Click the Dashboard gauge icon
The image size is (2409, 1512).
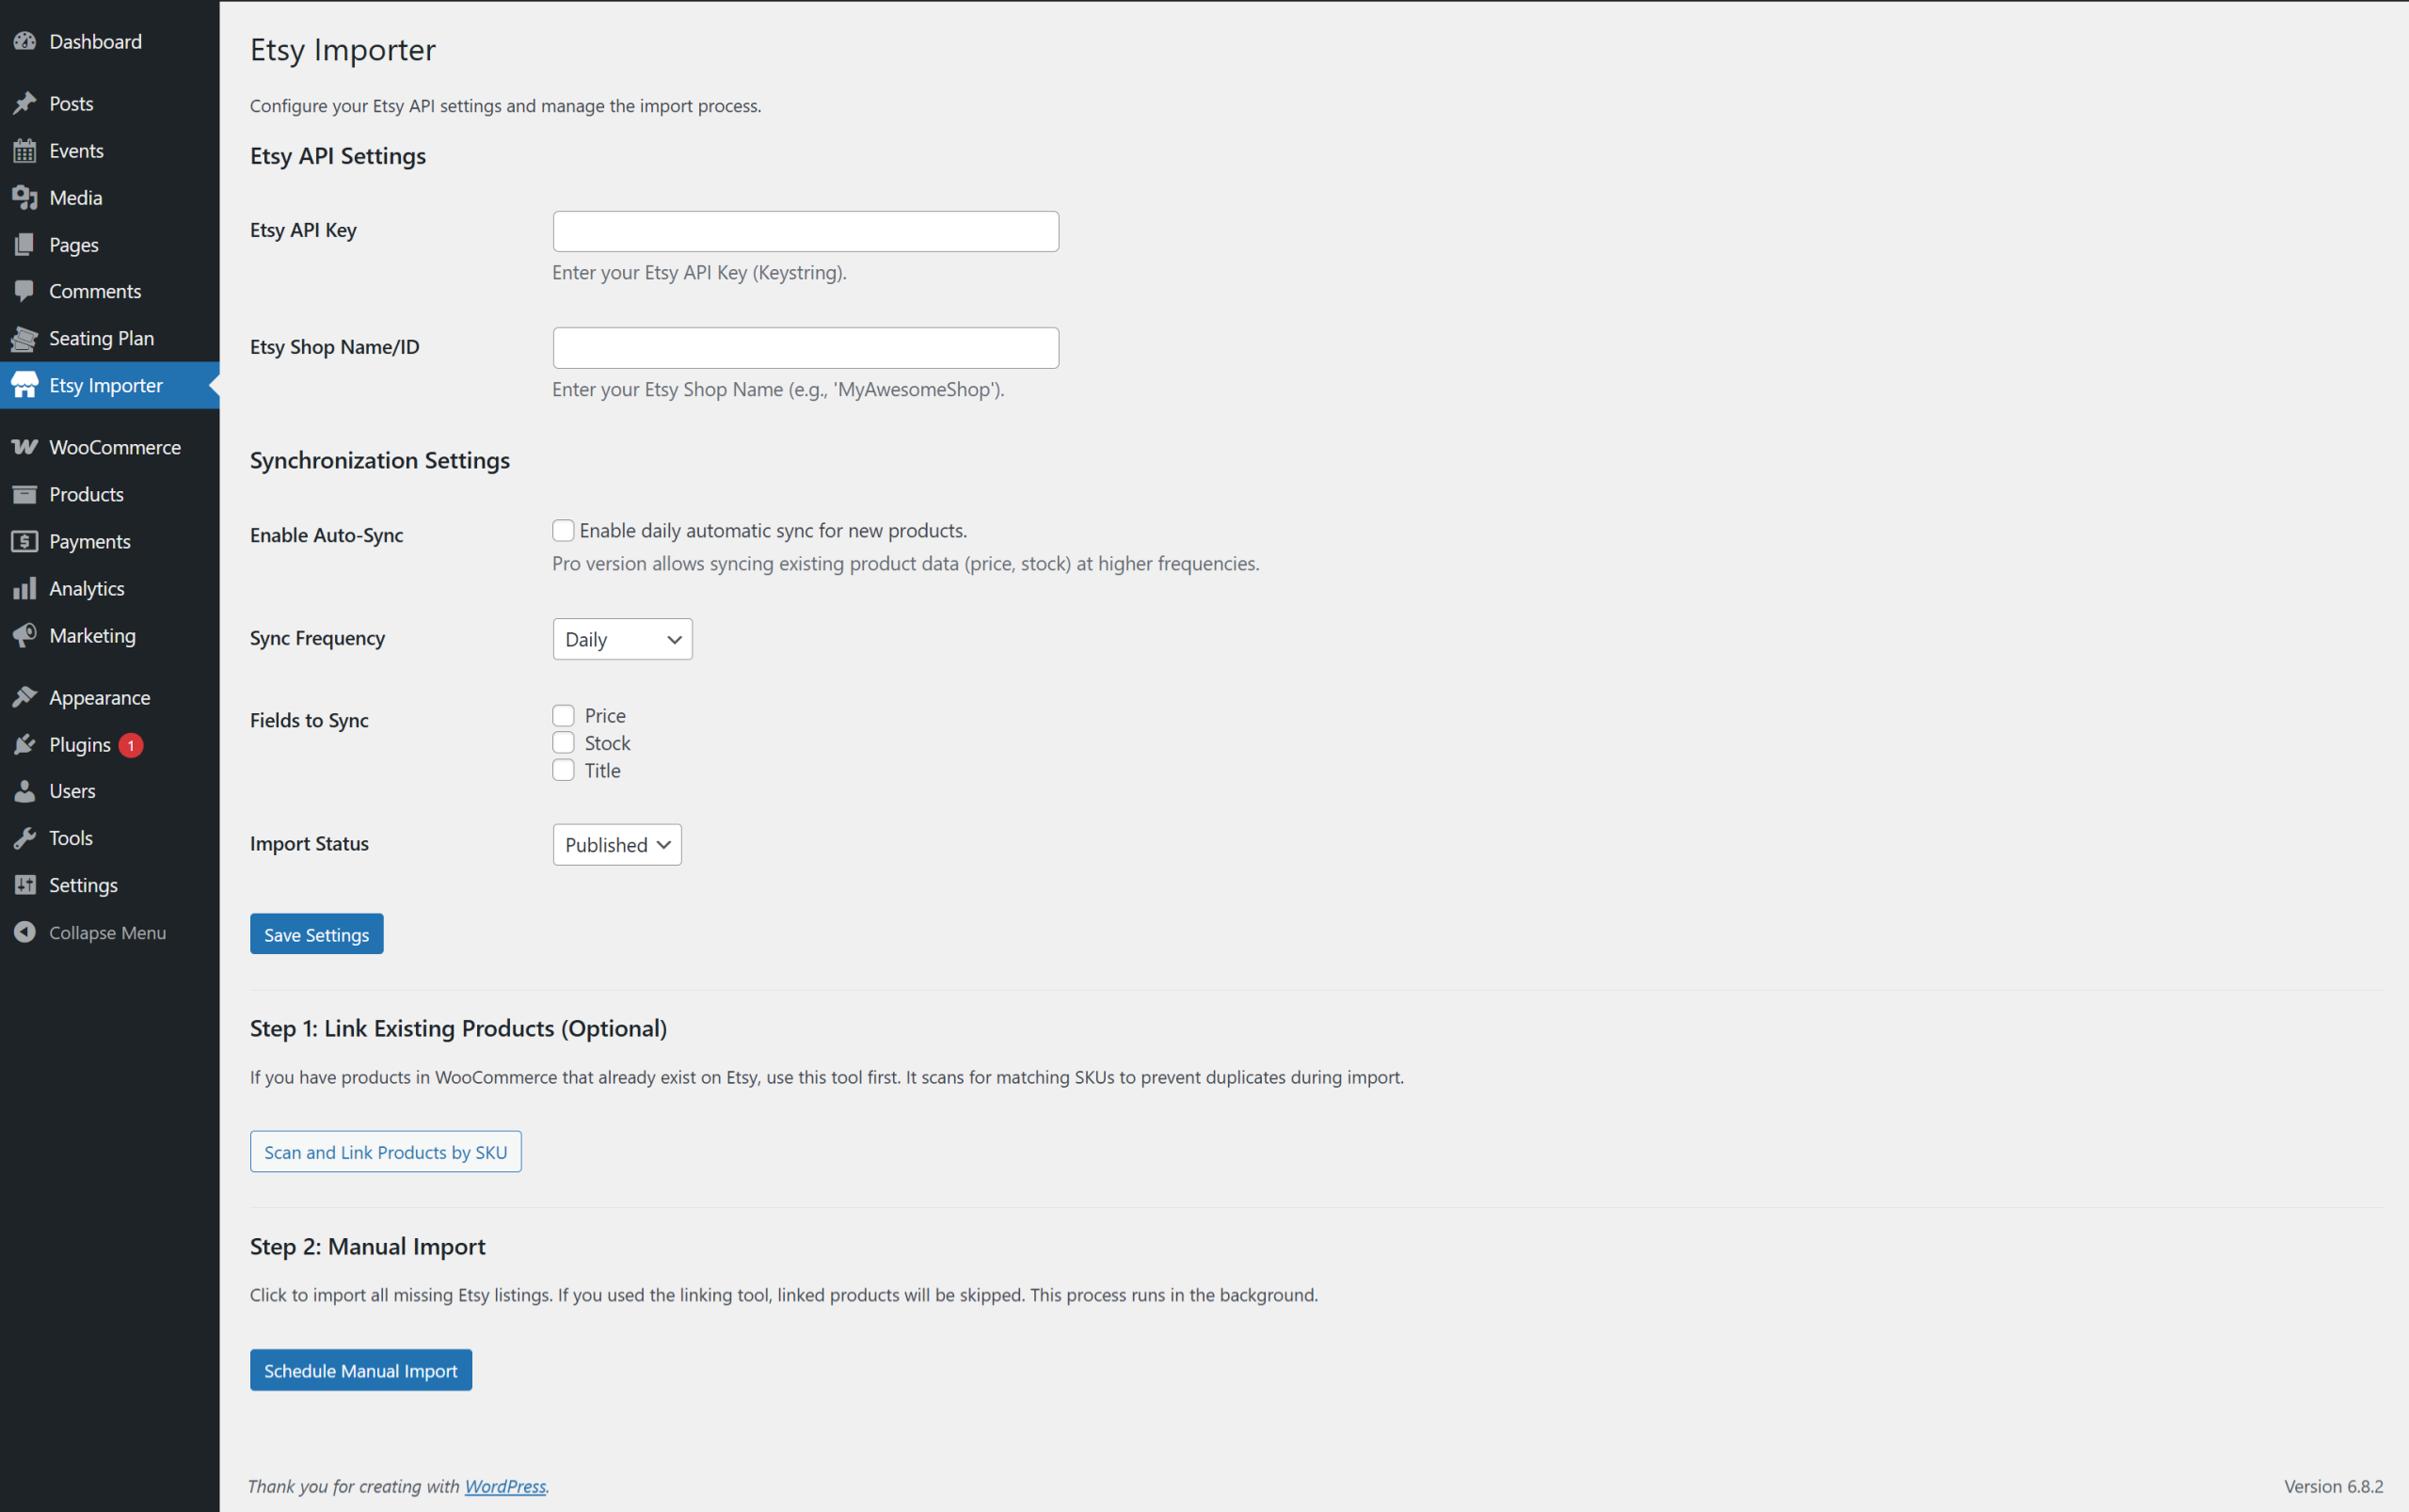coord(25,42)
